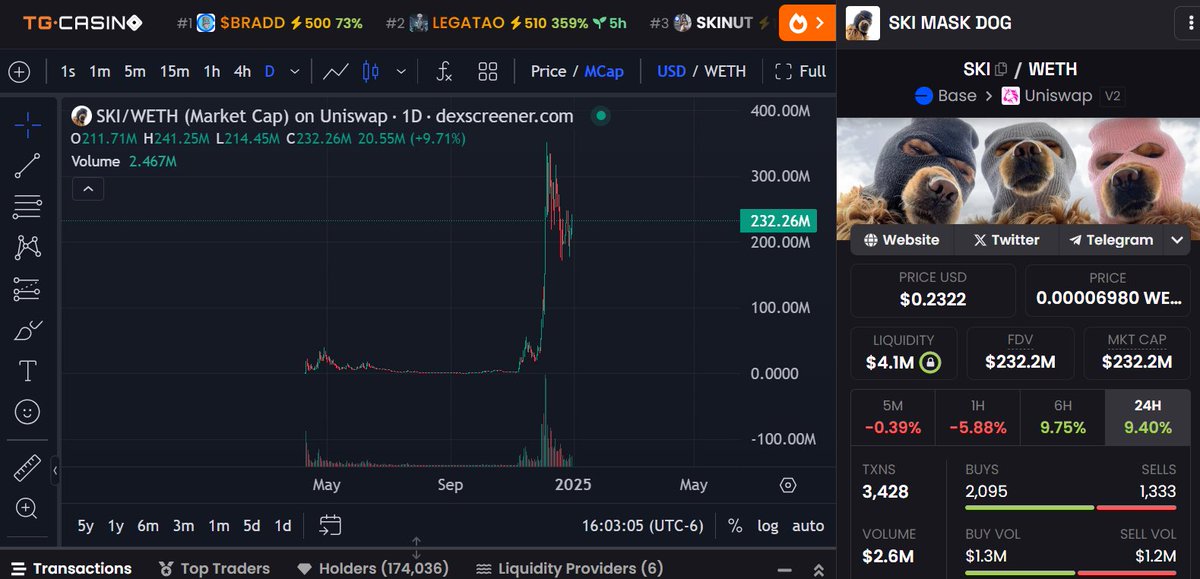This screenshot has width=1200, height=579.
Task: Open the Fibonacci retracement tool
Action: pos(27,207)
